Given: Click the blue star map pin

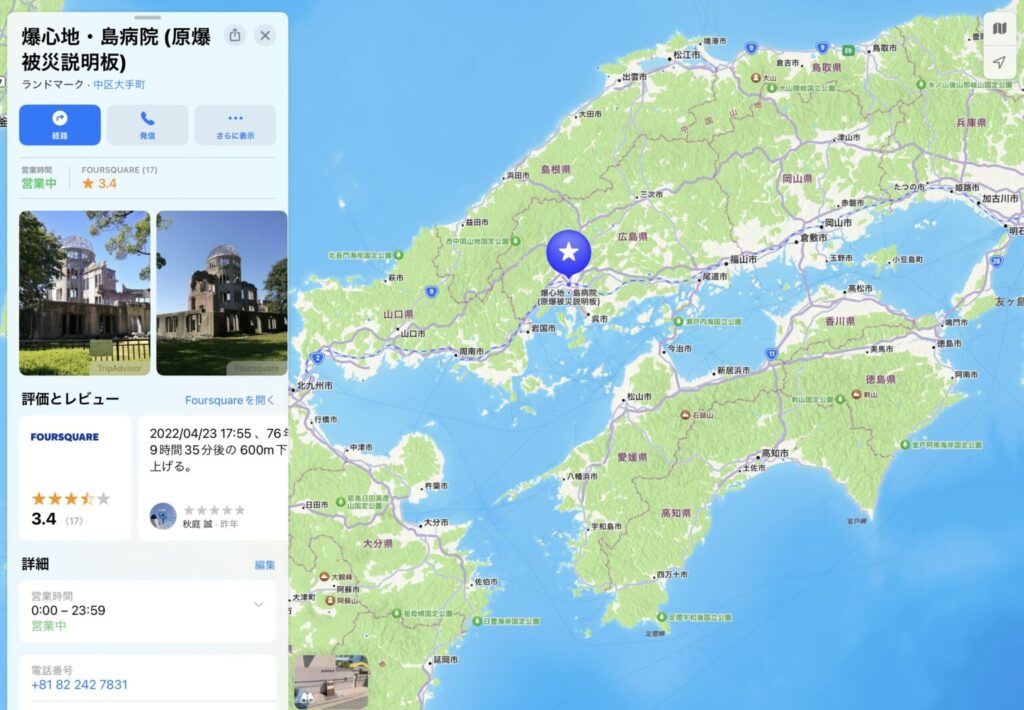Looking at the screenshot, I should click(x=568, y=252).
